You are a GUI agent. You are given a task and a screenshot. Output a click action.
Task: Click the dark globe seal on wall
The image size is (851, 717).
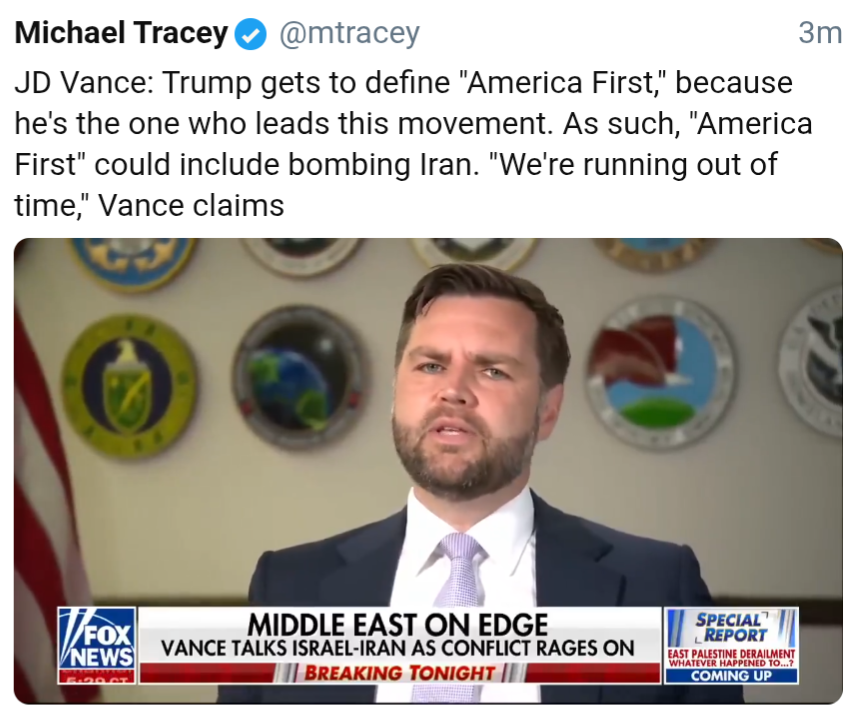pos(301,378)
